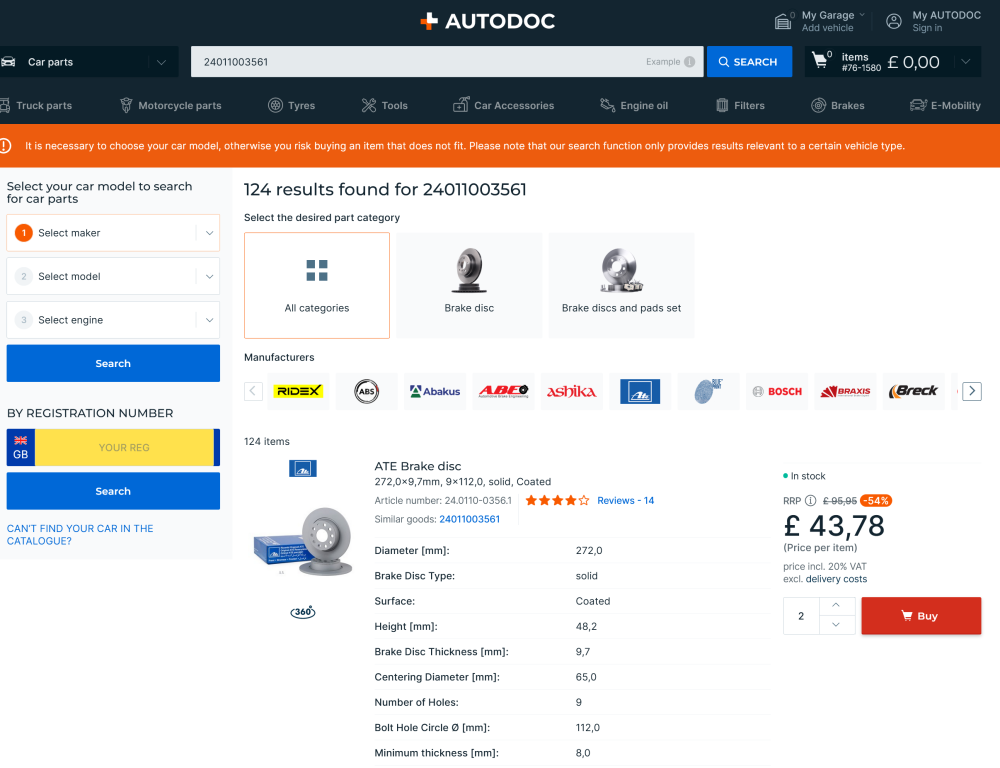Screen dimensions: 1000x768
Task: Select the RIDEX manufacturer logo
Action: tap(298, 391)
